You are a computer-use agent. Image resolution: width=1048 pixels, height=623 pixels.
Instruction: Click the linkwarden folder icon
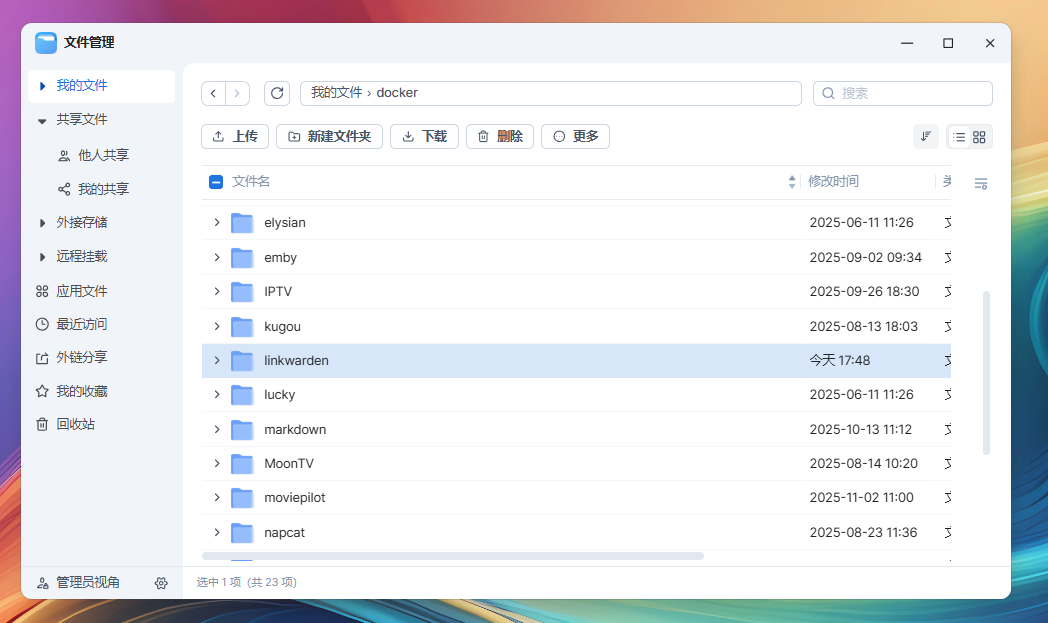pyautogui.click(x=242, y=360)
